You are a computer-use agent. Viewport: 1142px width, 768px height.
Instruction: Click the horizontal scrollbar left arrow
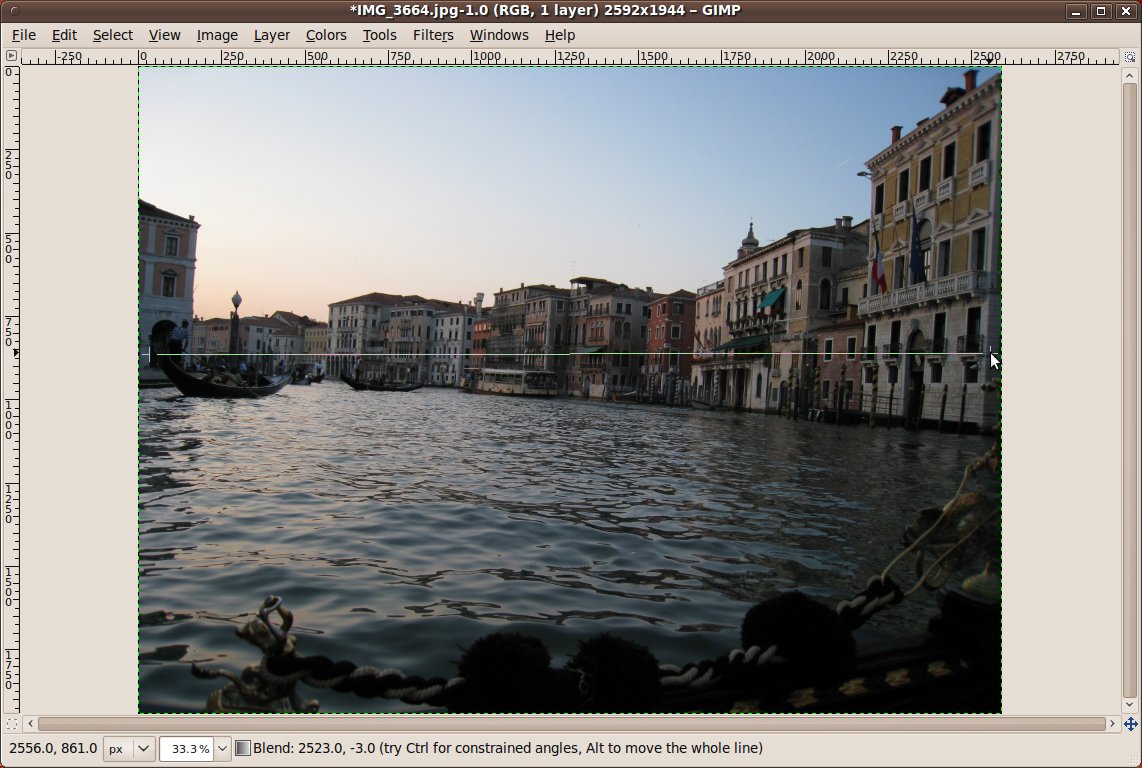coord(30,724)
